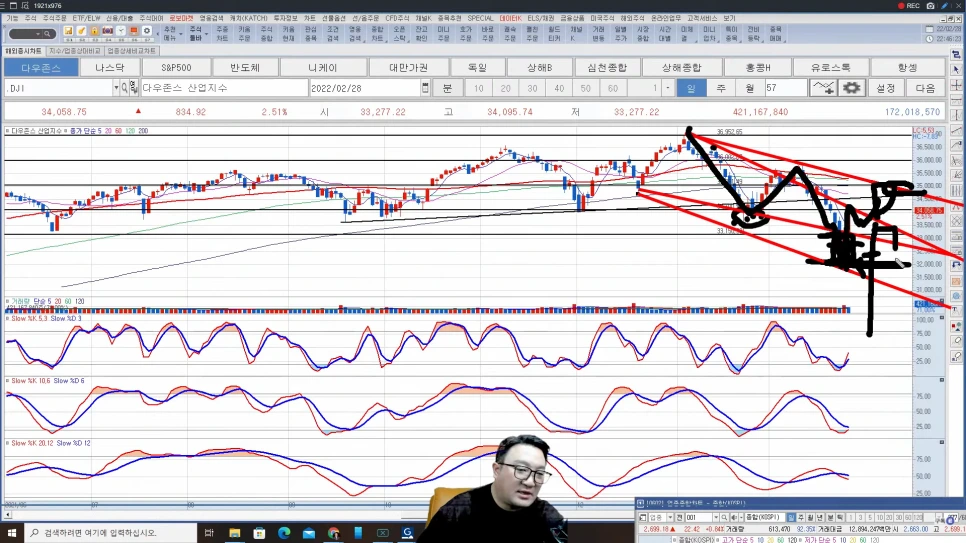Viewport: 966px width, 543px height.
Task: Open File Explorer from taskbar
Action: 235,533
